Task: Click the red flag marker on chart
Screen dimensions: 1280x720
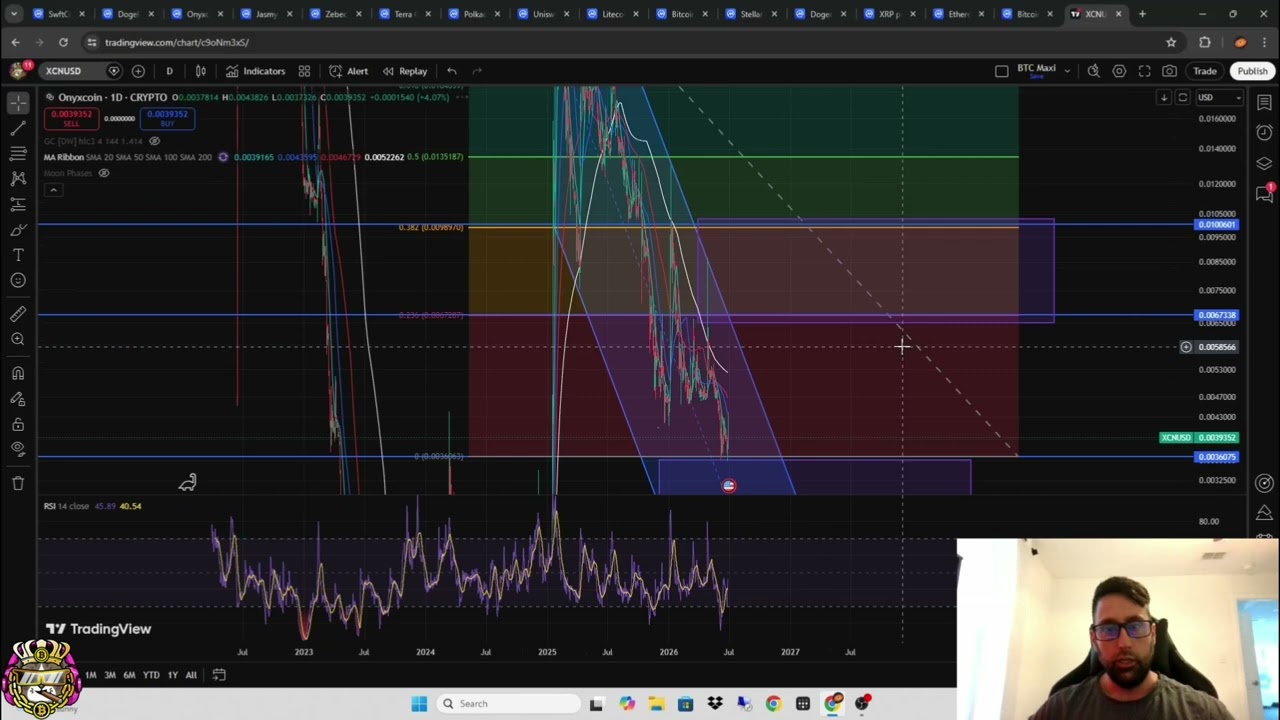Action: tap(729, 485)
